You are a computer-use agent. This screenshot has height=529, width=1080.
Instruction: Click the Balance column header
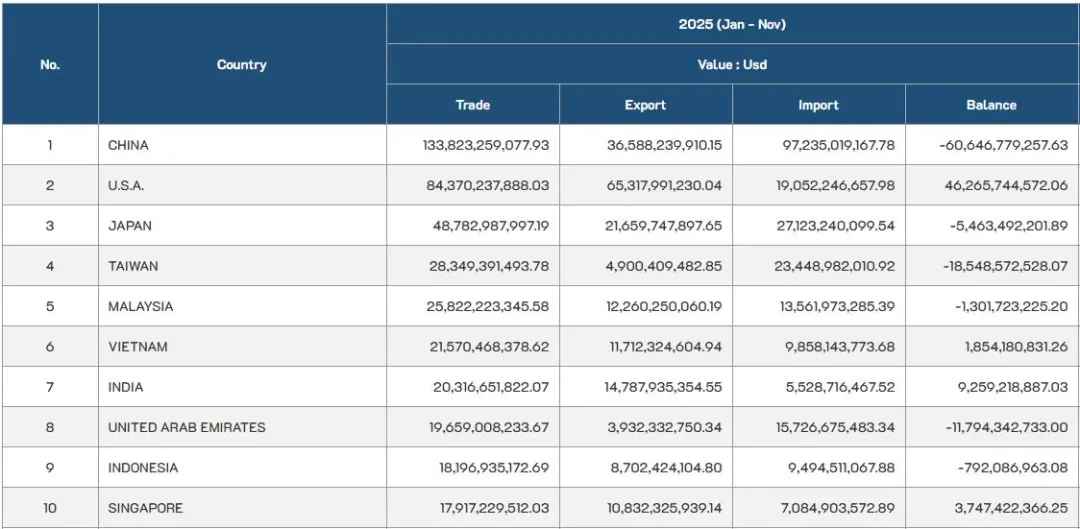click(x=991, y=105)
